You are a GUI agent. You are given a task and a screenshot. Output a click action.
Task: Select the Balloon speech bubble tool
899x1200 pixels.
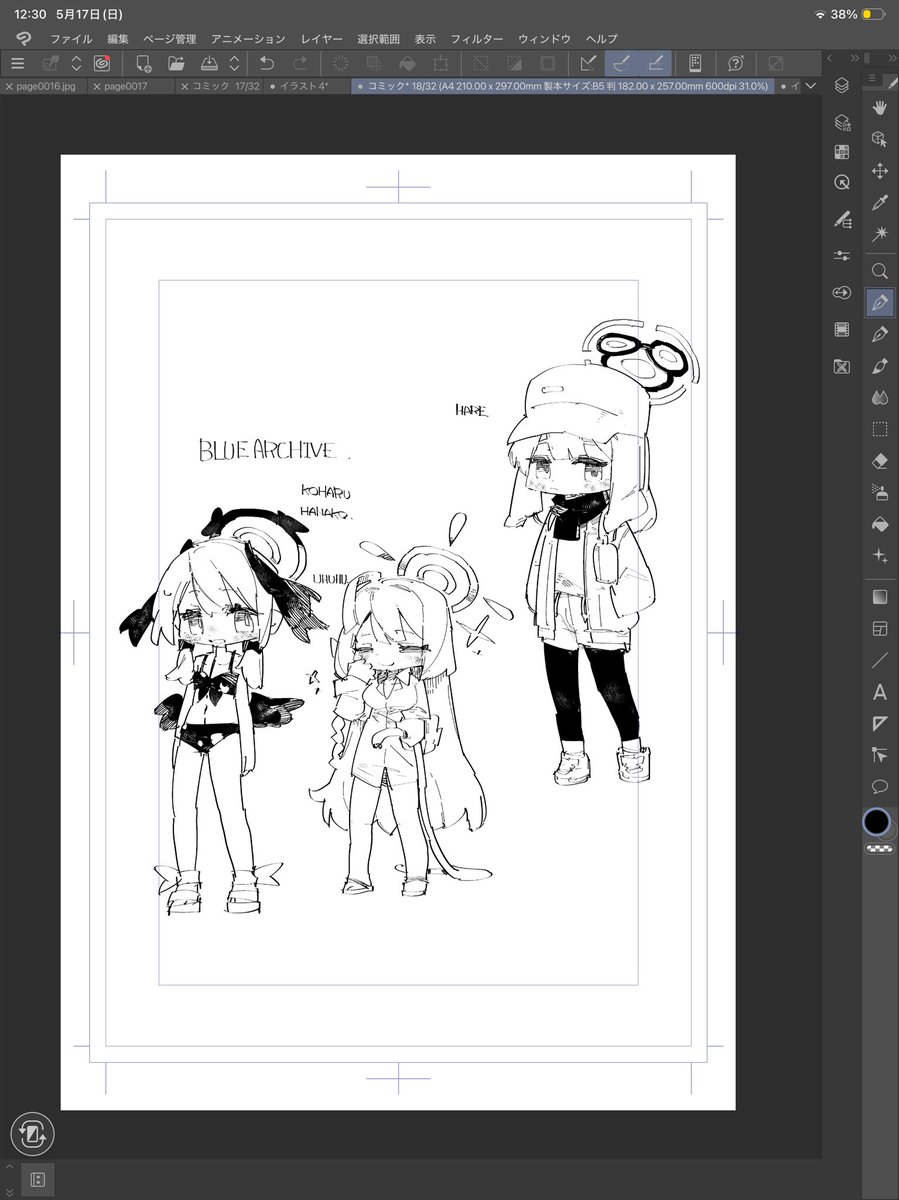[880, 786]
